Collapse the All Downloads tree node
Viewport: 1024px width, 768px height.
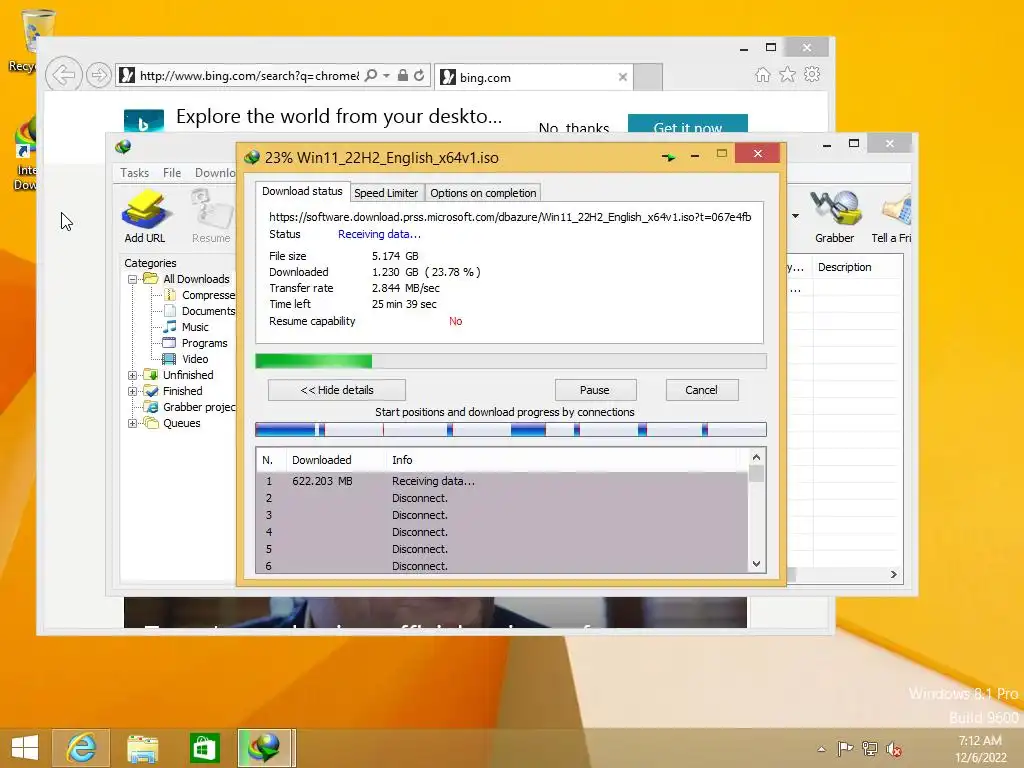132,279
